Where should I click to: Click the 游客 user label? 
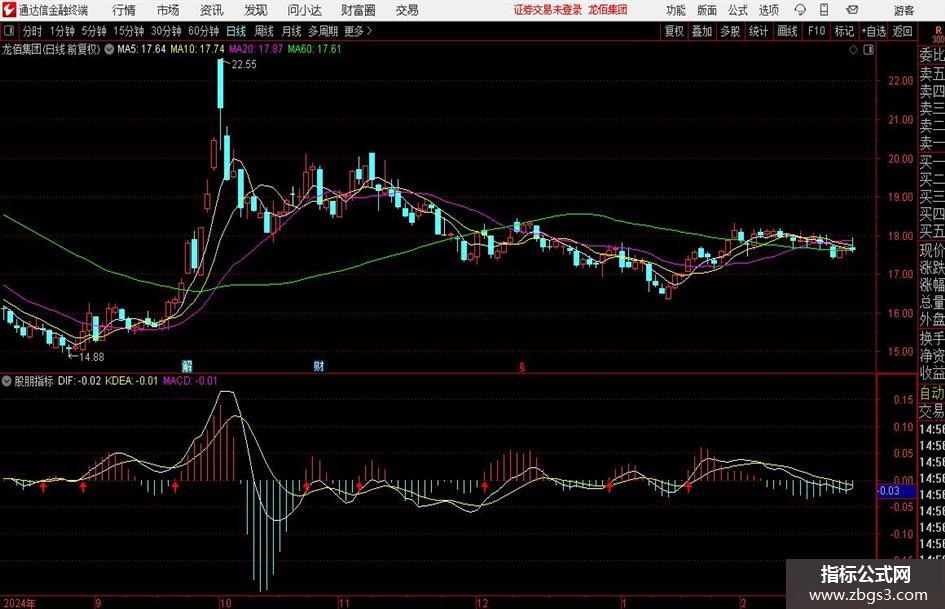tap(903, 10)
